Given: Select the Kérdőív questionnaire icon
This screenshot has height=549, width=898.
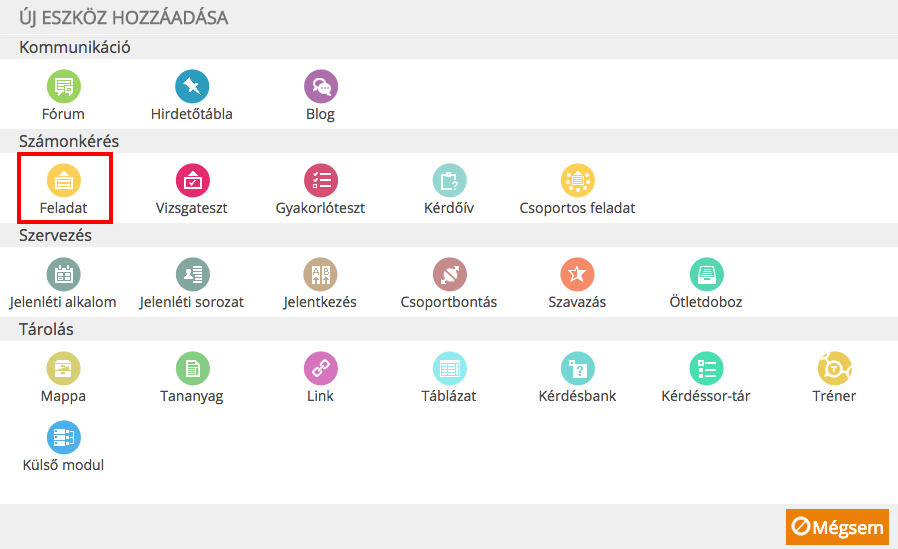Looking at the screenshot, I should click(x=450, y=180).
